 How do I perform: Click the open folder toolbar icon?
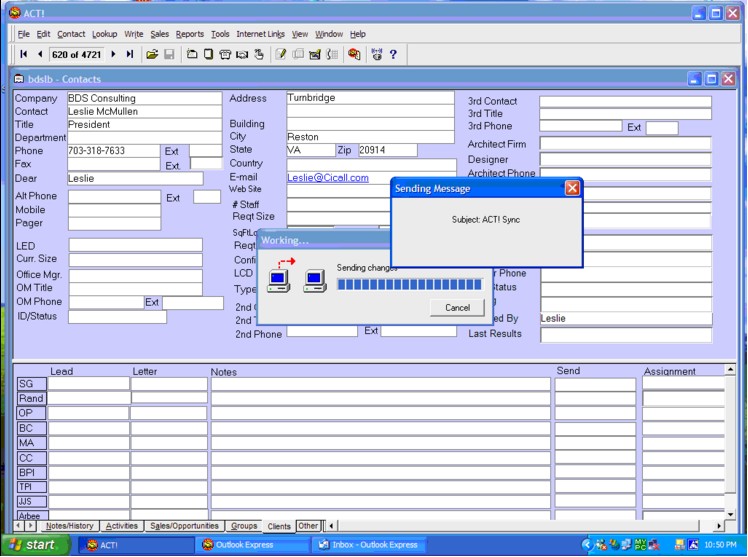point(152,54)
